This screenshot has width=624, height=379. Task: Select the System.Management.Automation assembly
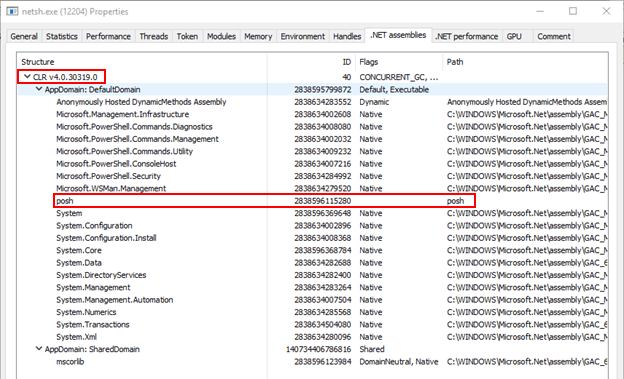[x=312, y=300]
